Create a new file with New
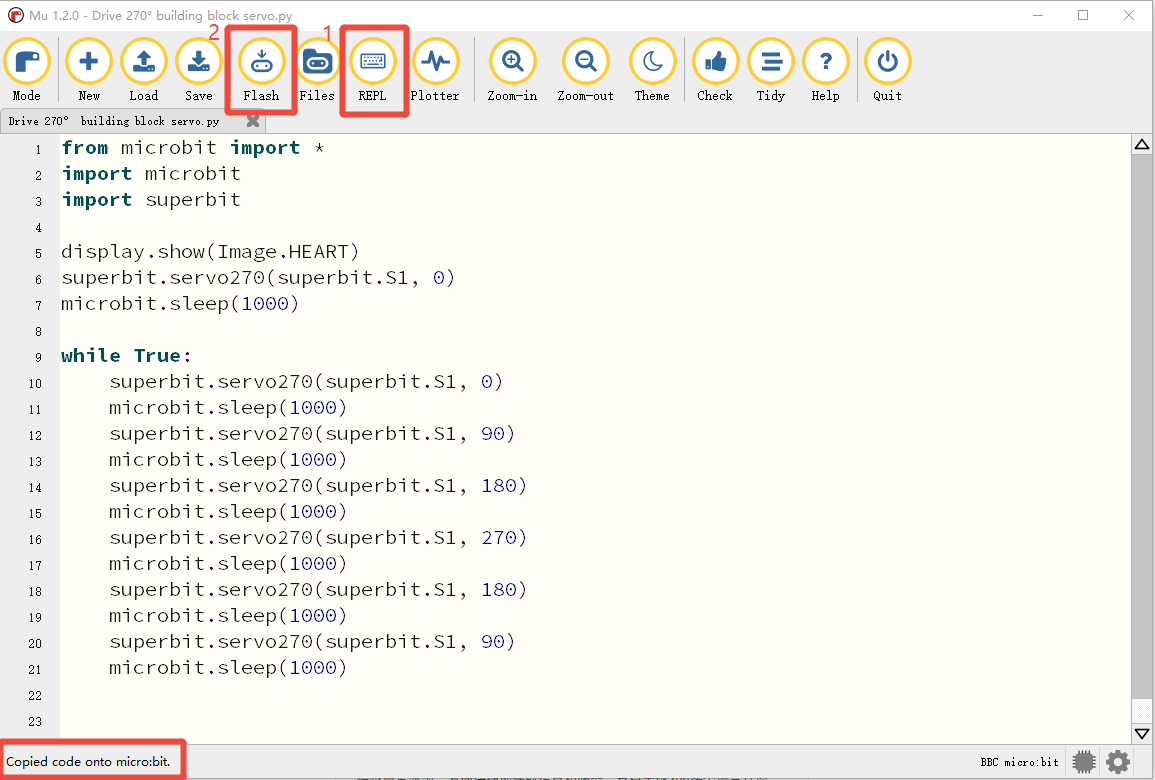 pos(89,70)
